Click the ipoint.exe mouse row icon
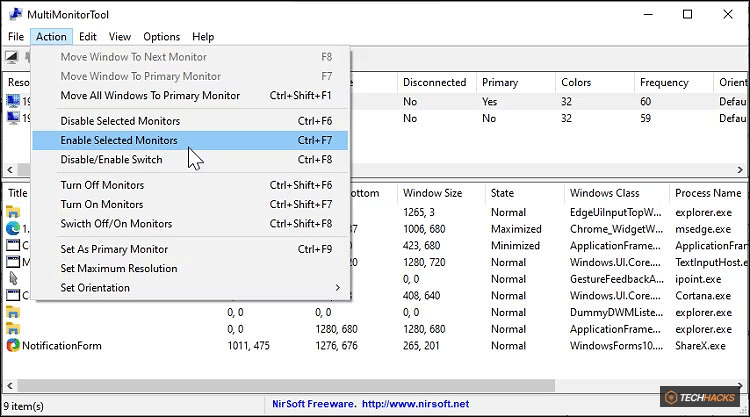This screenshot has height=417, width=750. [13, 279]
